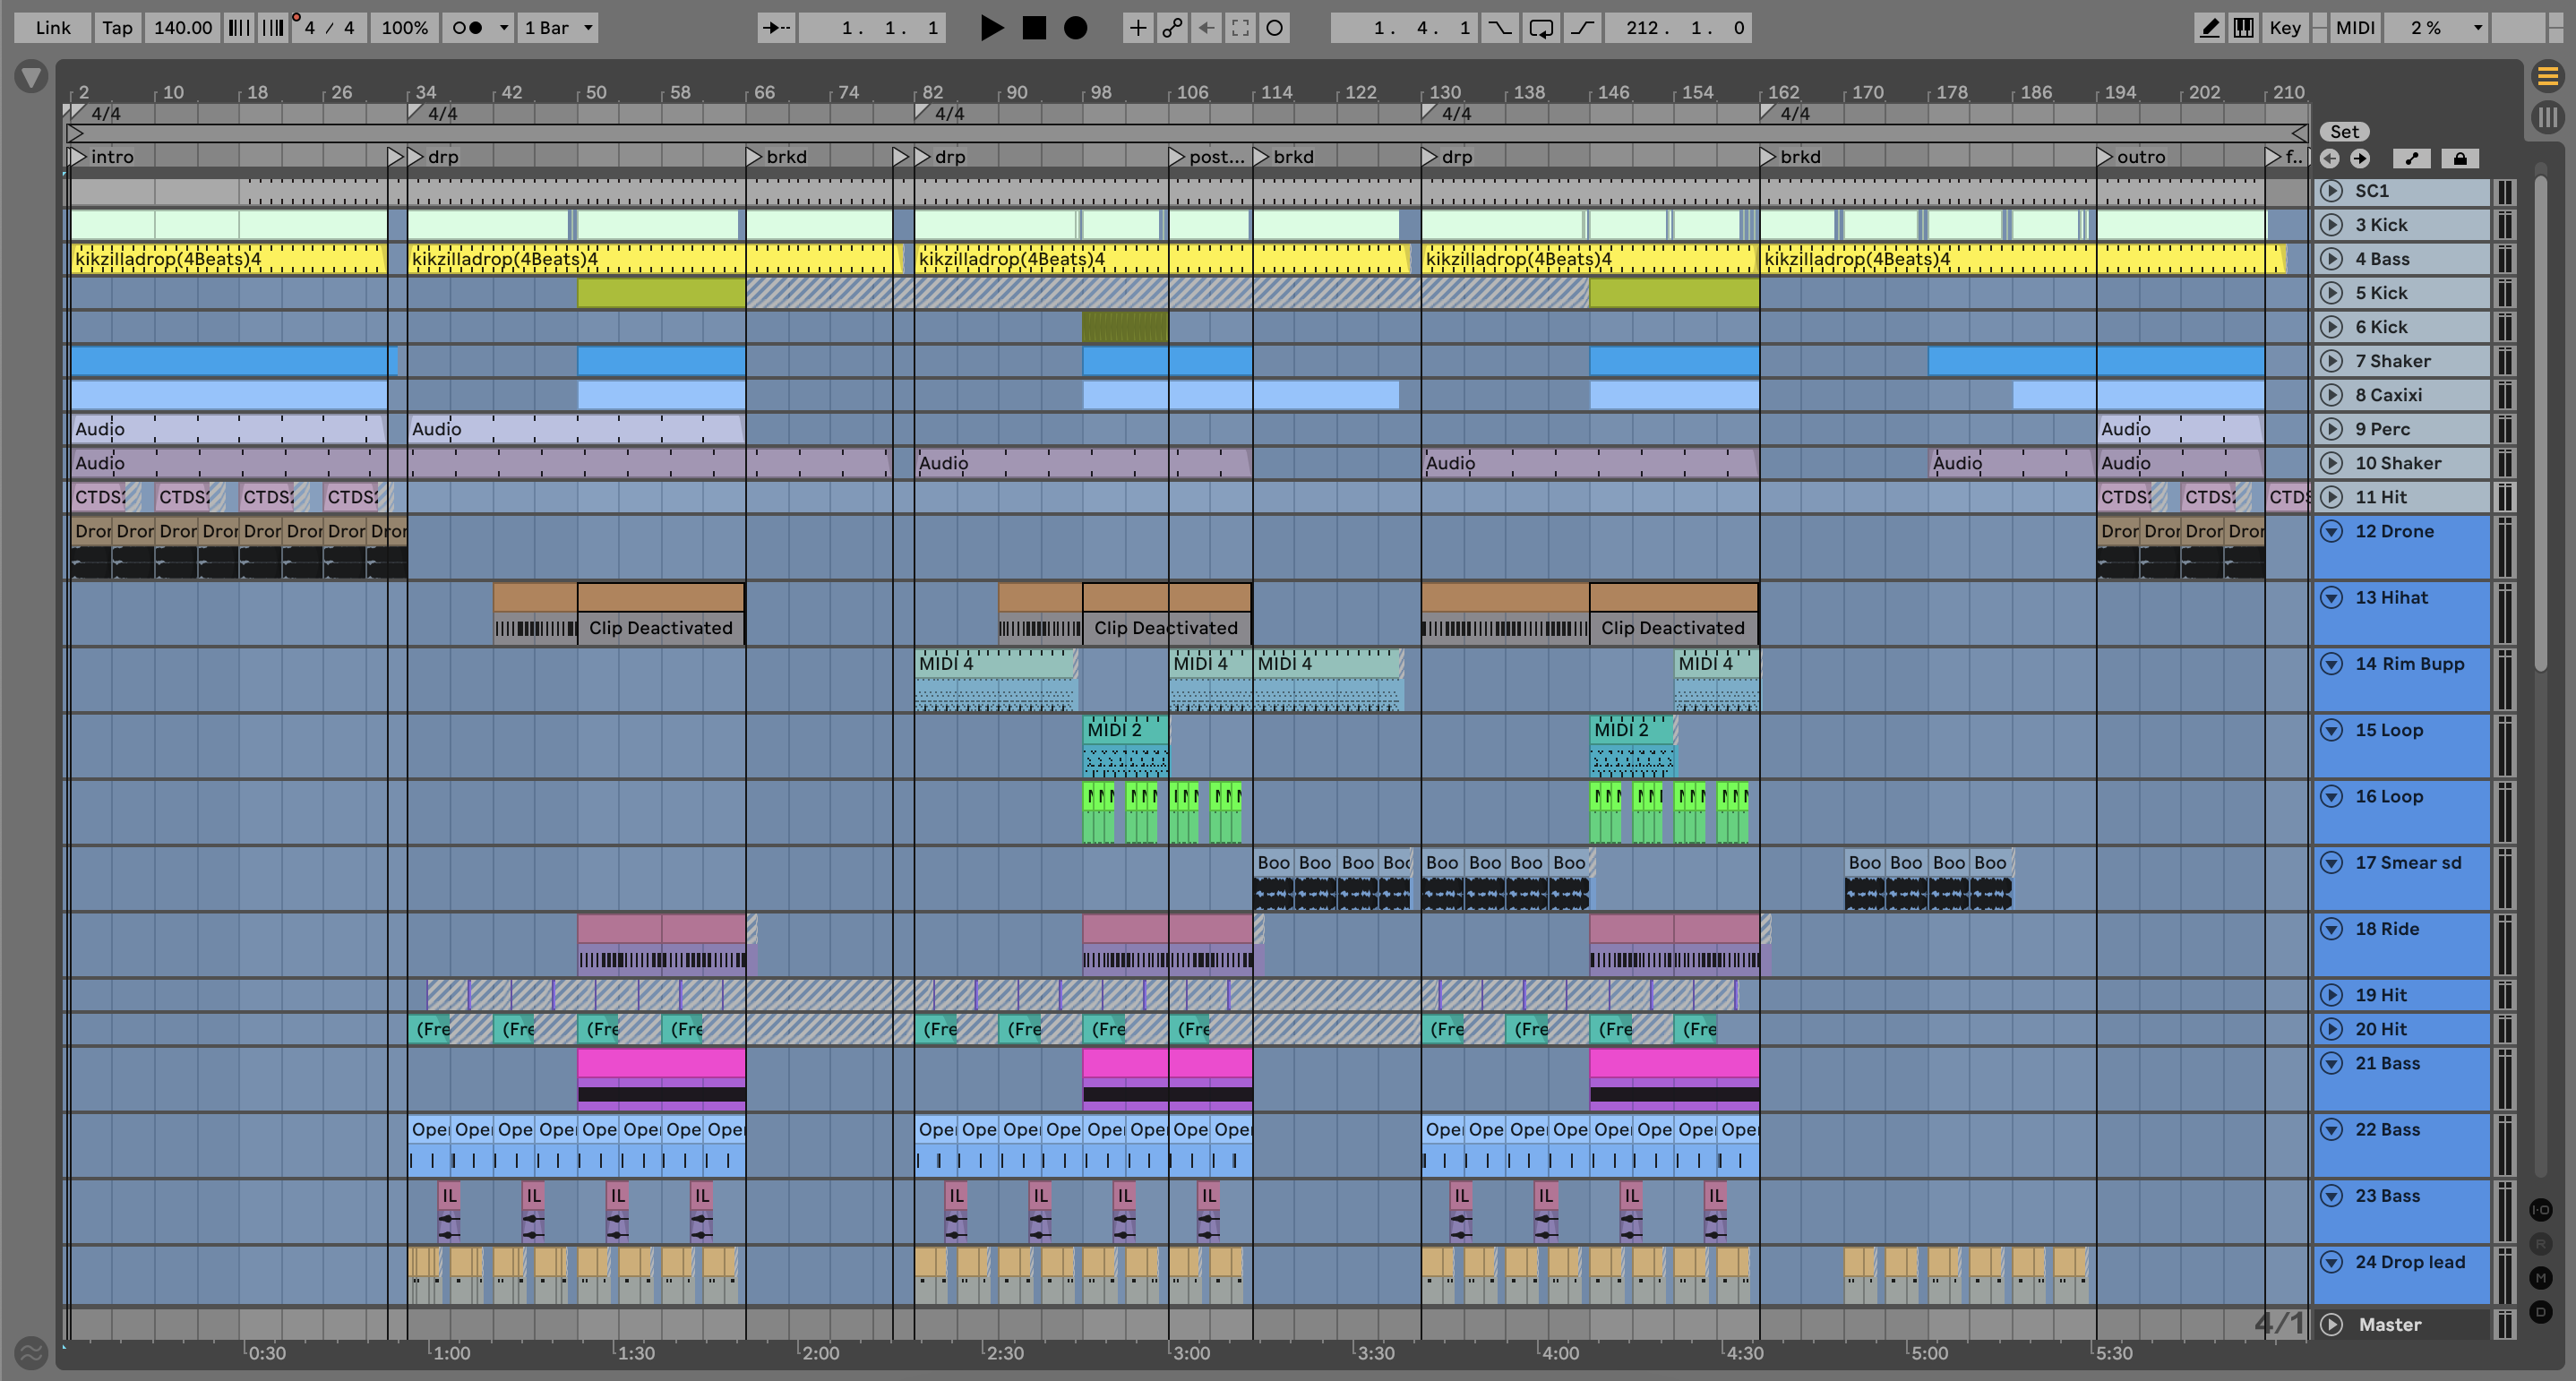Click the Tap tempo button

(117, 28)
